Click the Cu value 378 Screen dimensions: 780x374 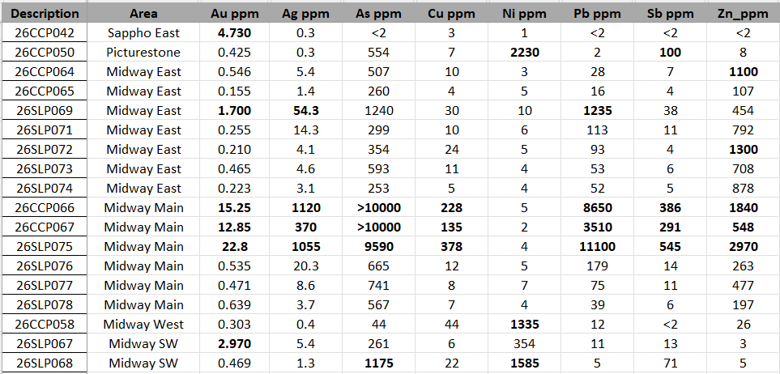[x=452, y=247]
